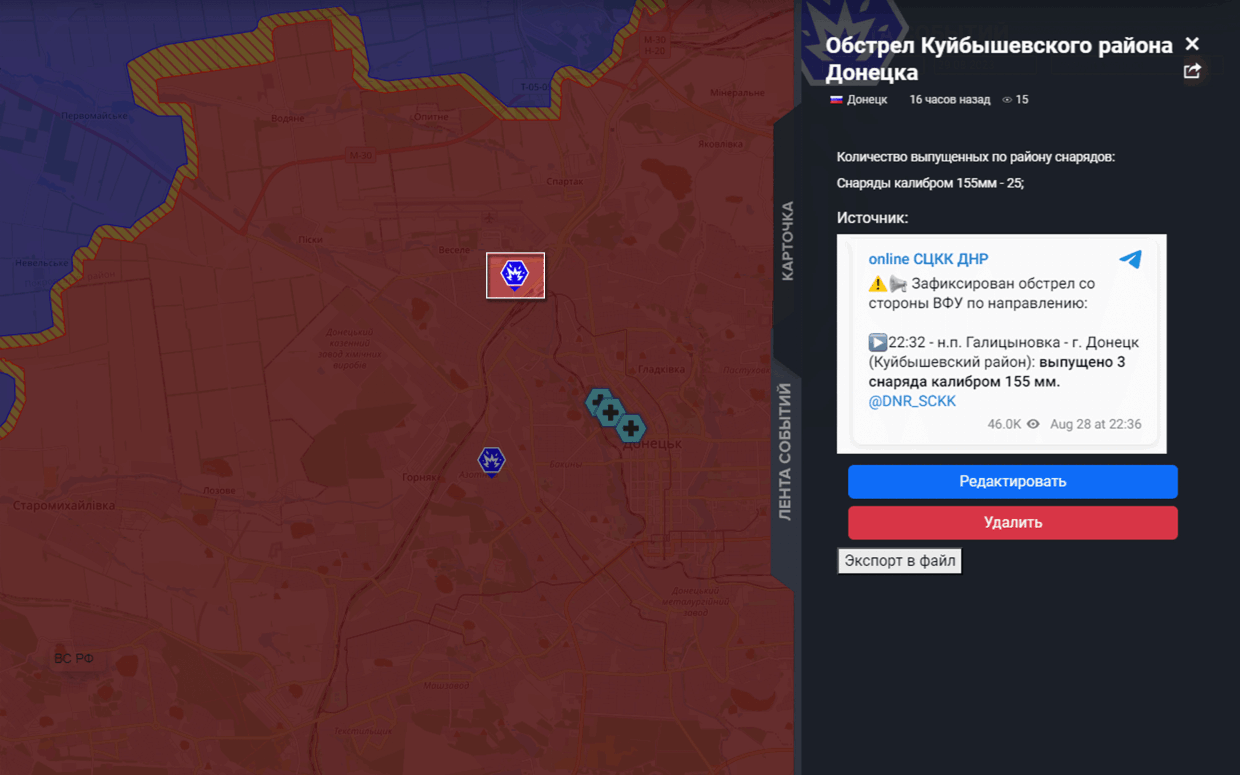Click the 46.0K view count in post

[1004, 424]
